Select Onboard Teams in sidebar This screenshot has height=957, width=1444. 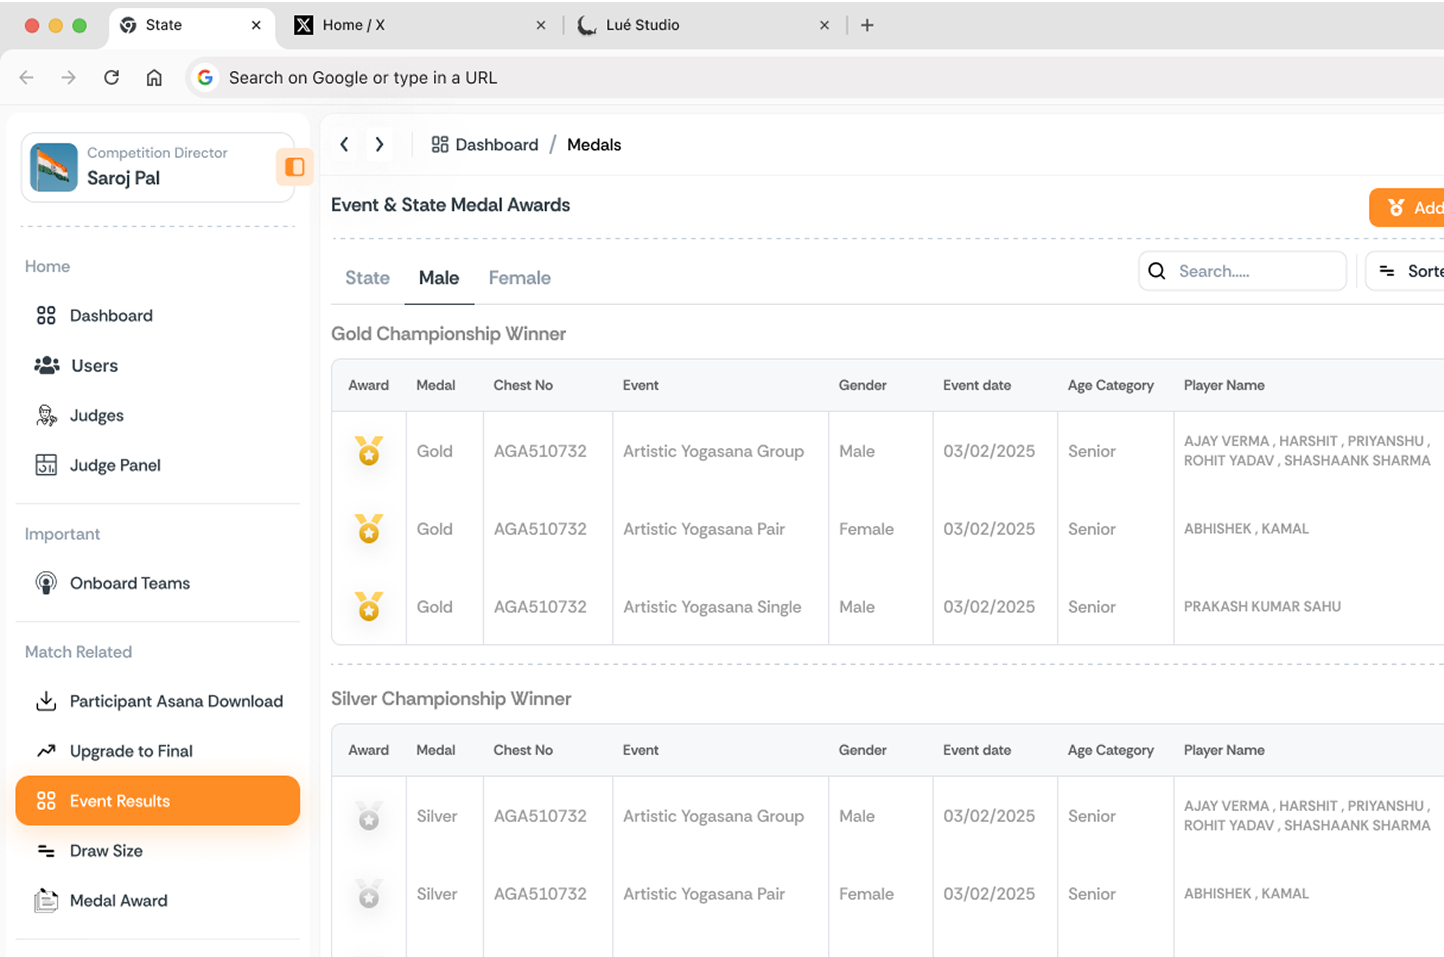pyautogui.click(x=129, y=584)
